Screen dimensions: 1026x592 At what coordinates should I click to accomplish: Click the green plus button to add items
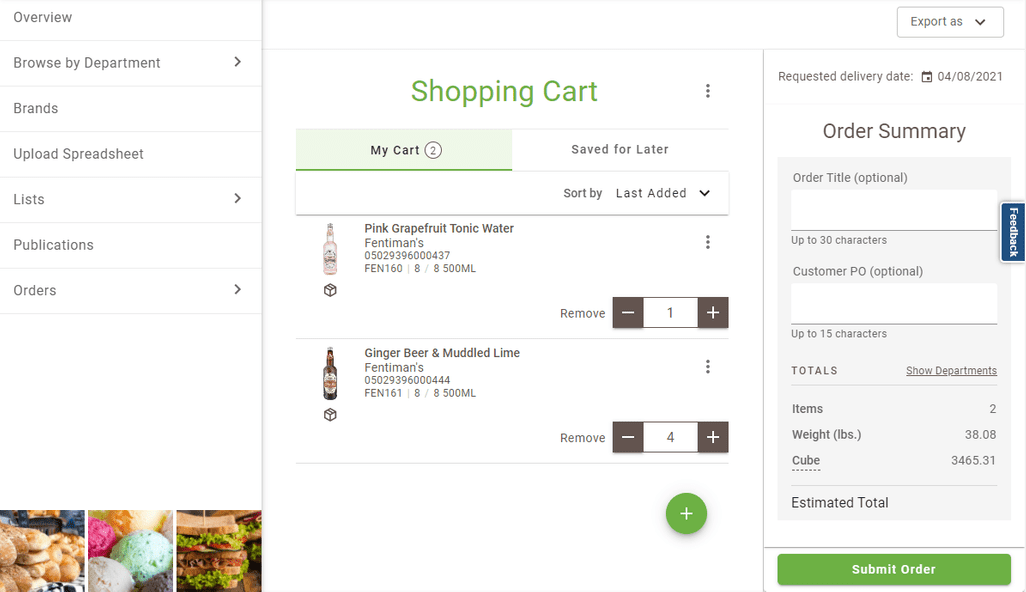click(686, 513)
